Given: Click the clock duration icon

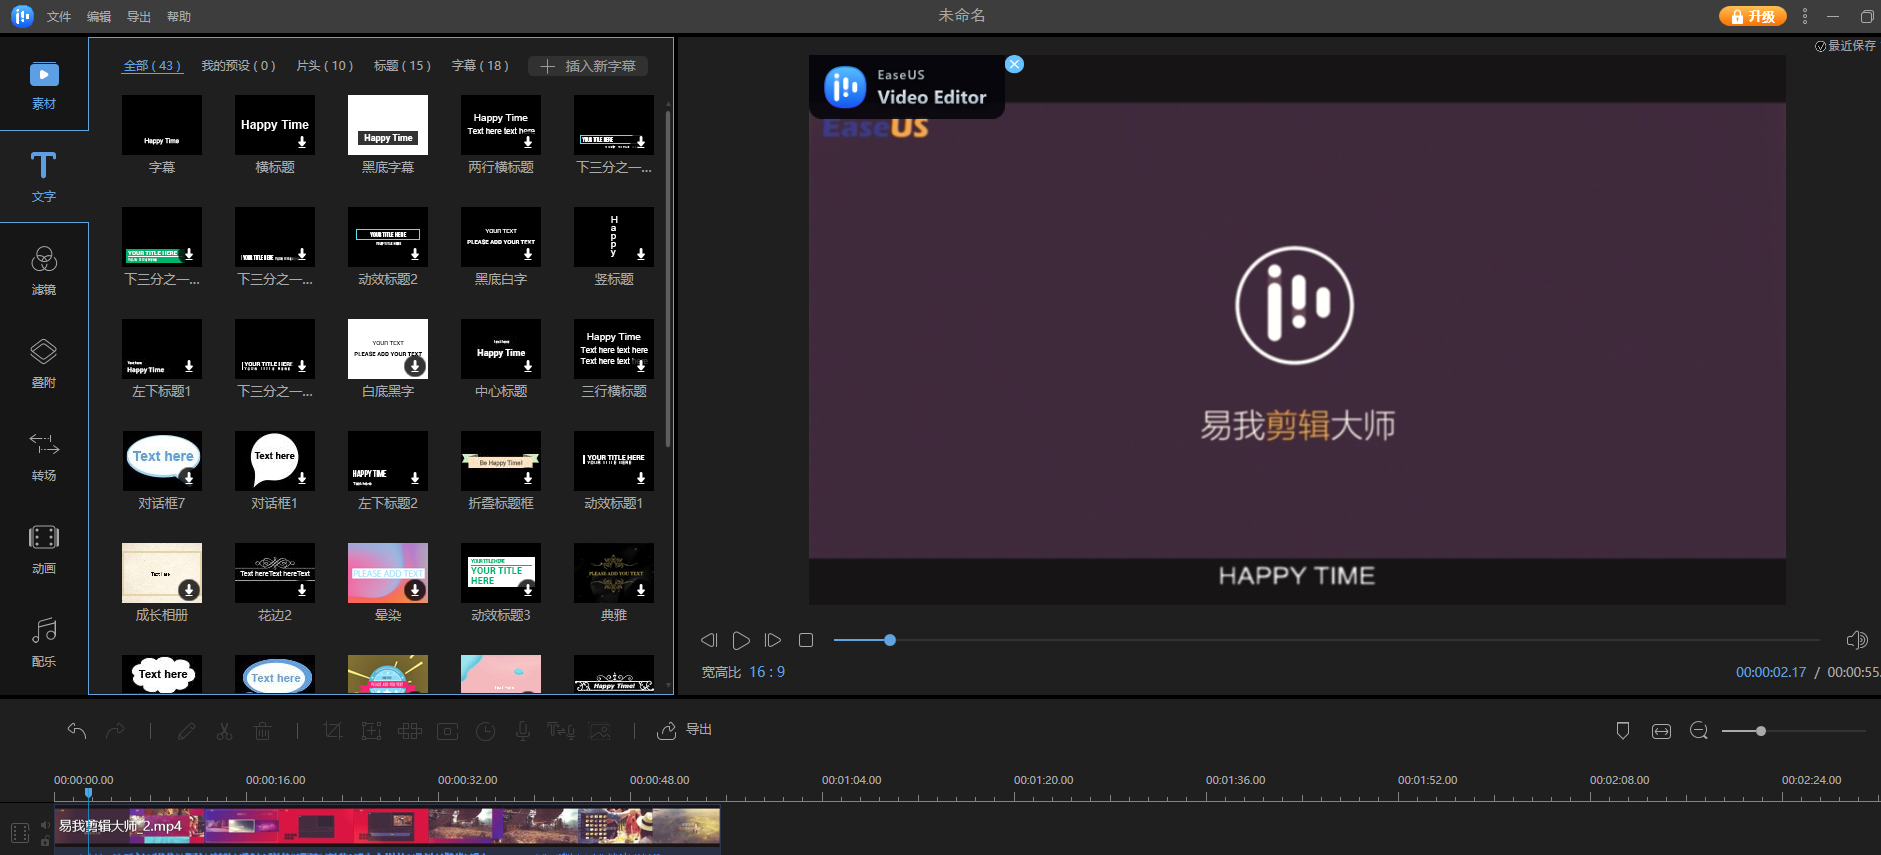Looking at the screenshot, I should point(486,731).
